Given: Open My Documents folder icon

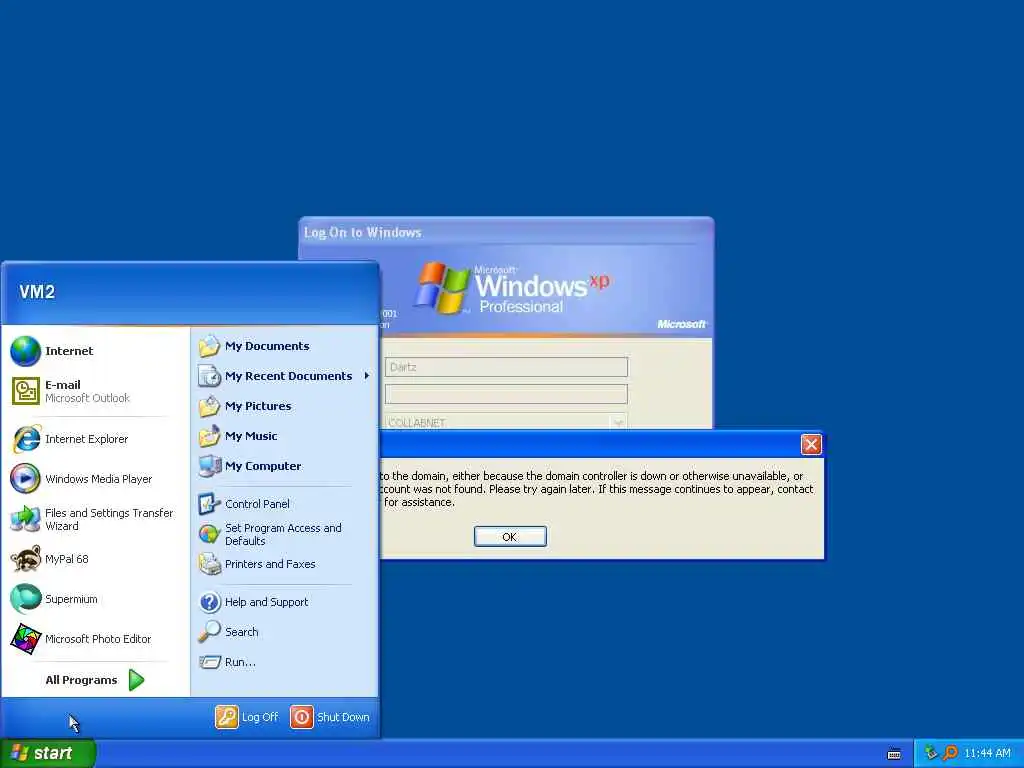Looking at the screenshot, I should [x=209, y=346].
